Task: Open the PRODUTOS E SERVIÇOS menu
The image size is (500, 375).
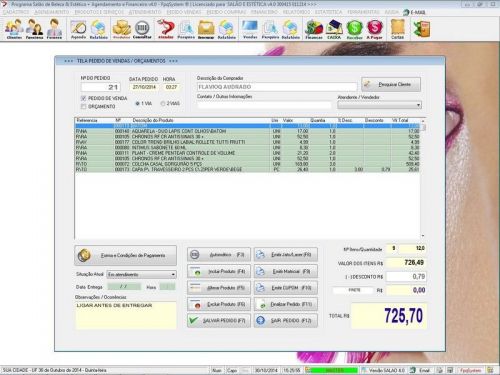Action: (99, 12)
